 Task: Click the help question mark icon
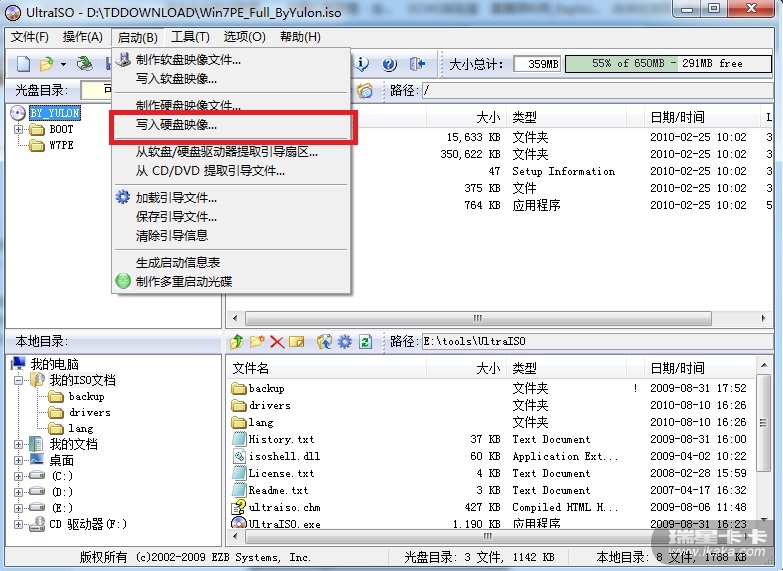click(390, 64)
